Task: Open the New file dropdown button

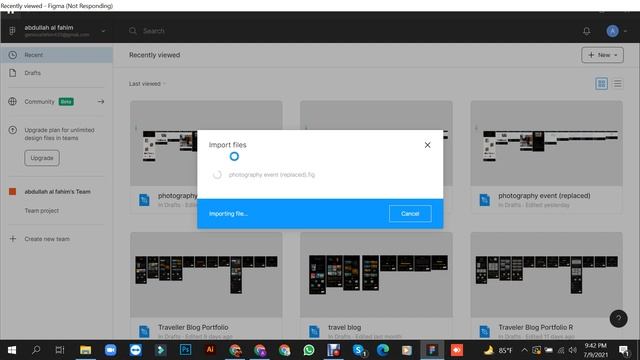Action: [602, 55]
